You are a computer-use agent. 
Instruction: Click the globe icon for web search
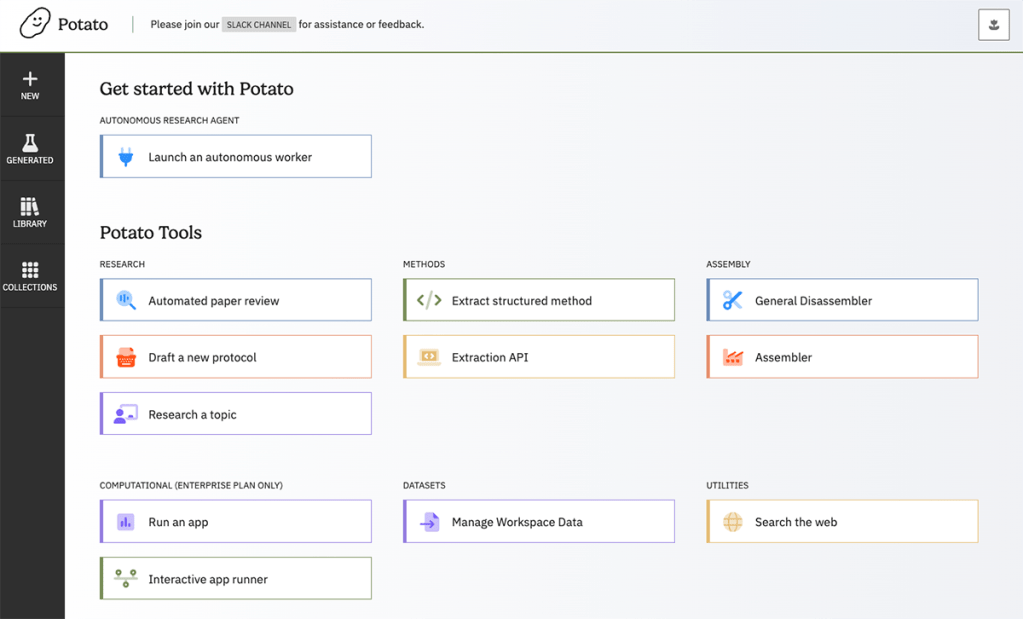(732, 522)
